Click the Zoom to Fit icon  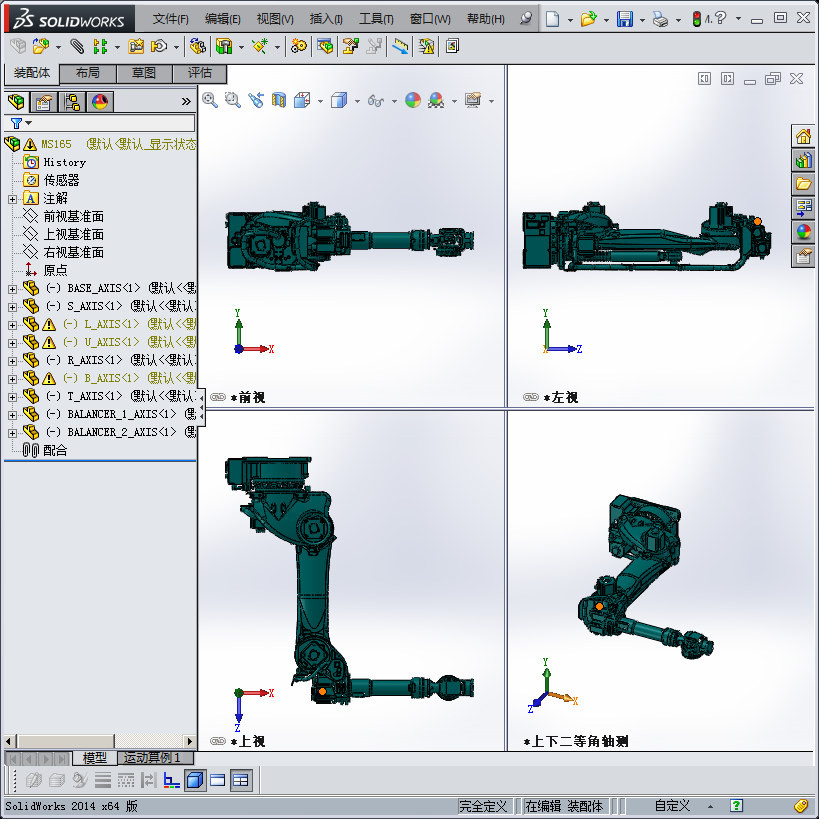[210, 100]
